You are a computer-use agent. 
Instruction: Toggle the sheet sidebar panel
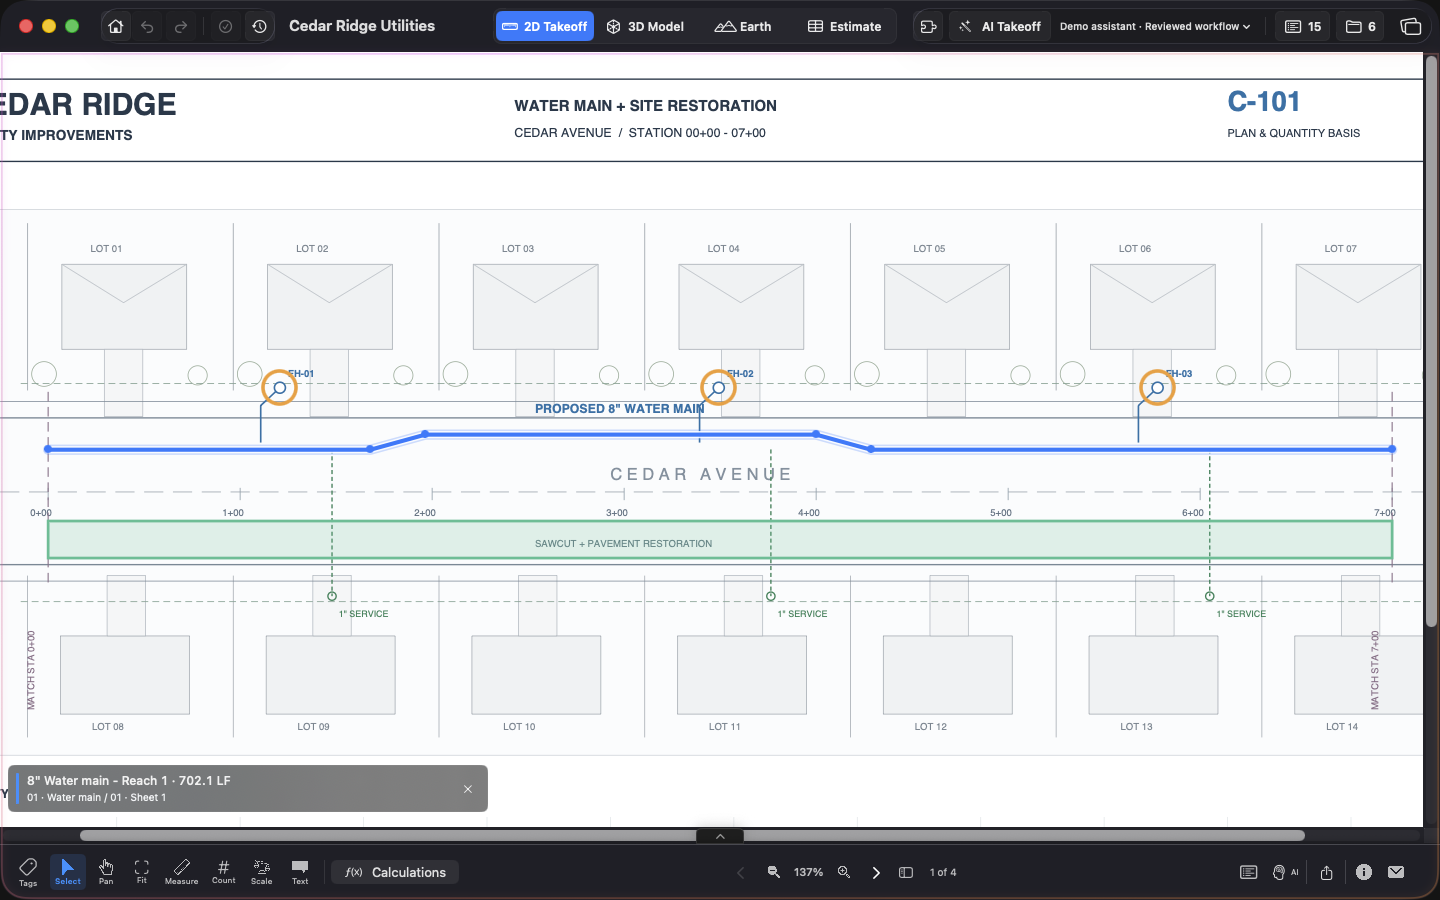(x=906, y=873)
